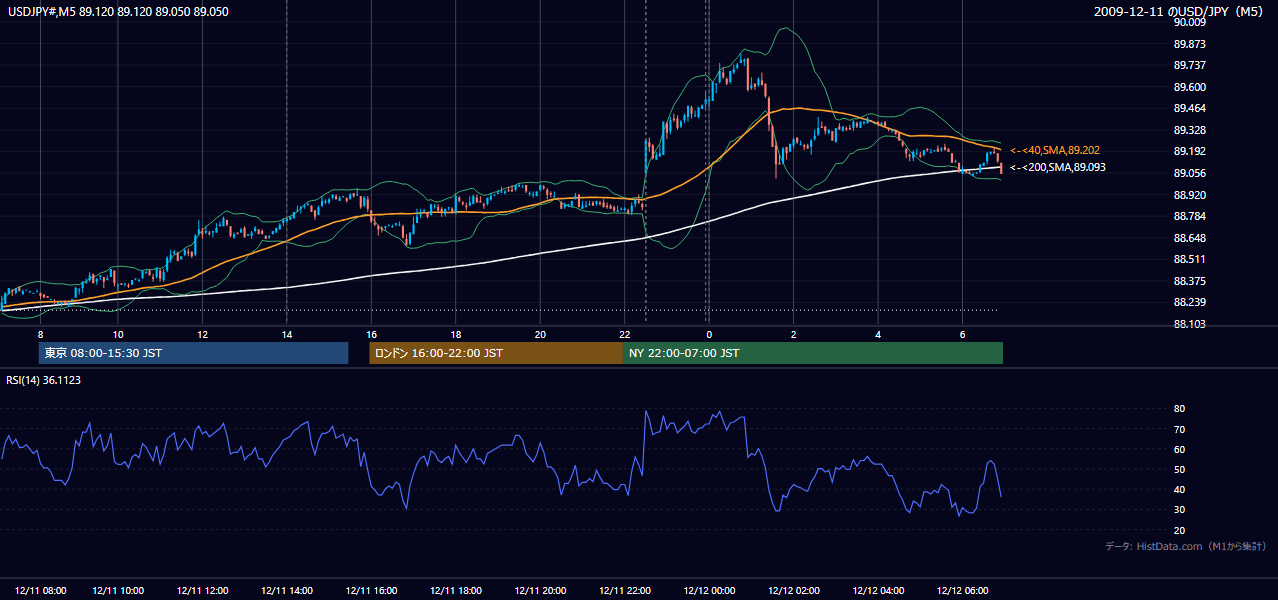Click bottom time label 12/11 12:00

202,590
